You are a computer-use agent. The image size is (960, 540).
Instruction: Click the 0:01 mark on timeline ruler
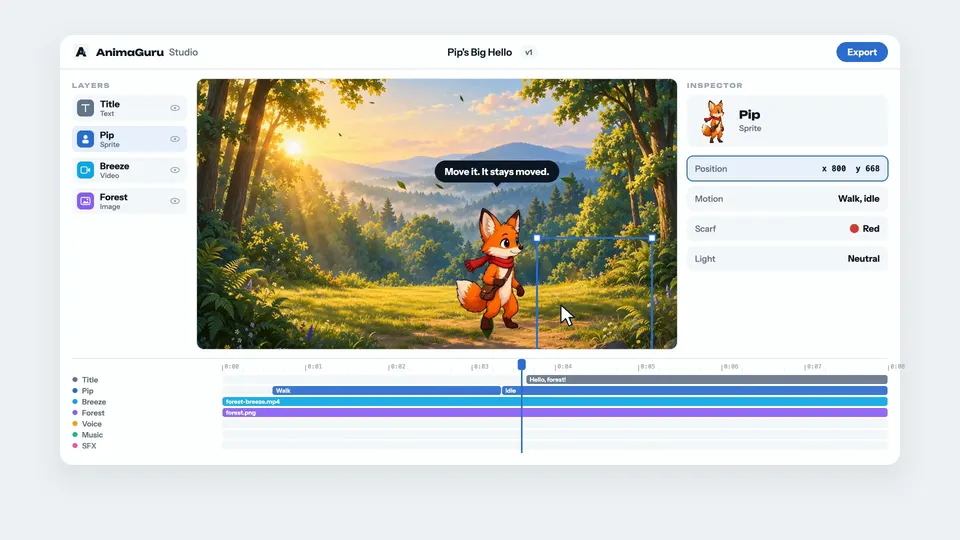(x=313, y=366)
